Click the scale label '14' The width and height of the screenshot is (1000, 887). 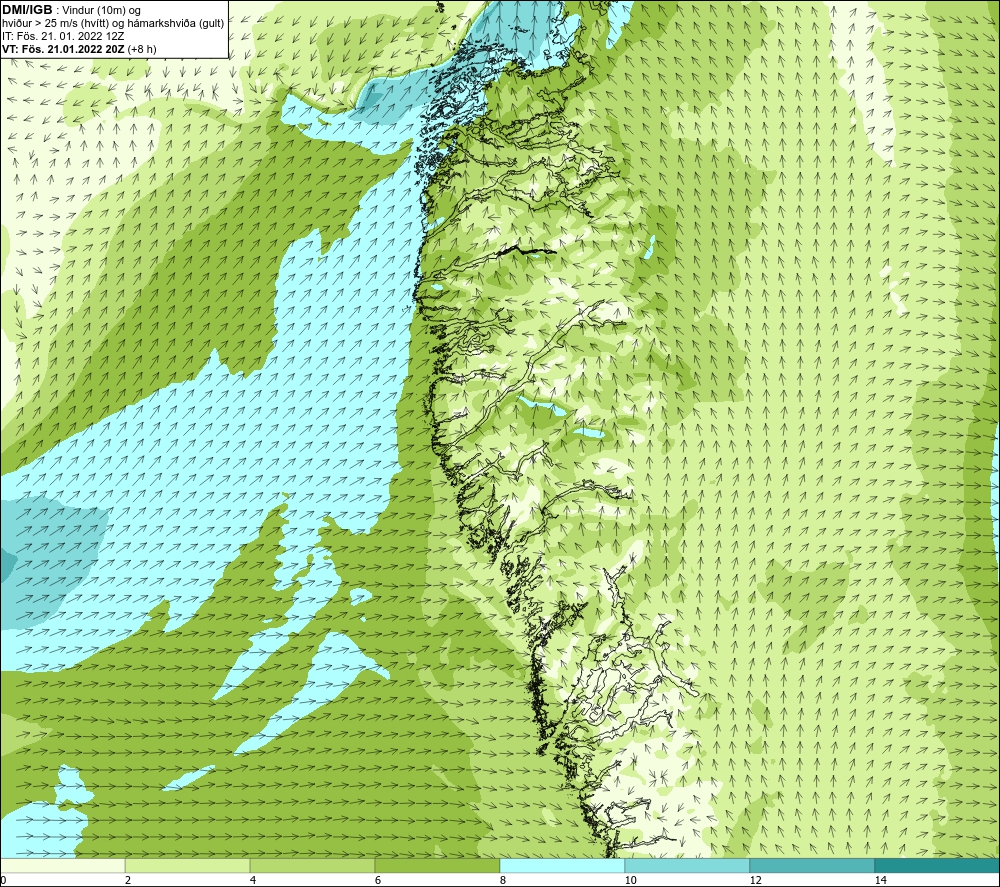pyautogui.click(x=880, y=880)
